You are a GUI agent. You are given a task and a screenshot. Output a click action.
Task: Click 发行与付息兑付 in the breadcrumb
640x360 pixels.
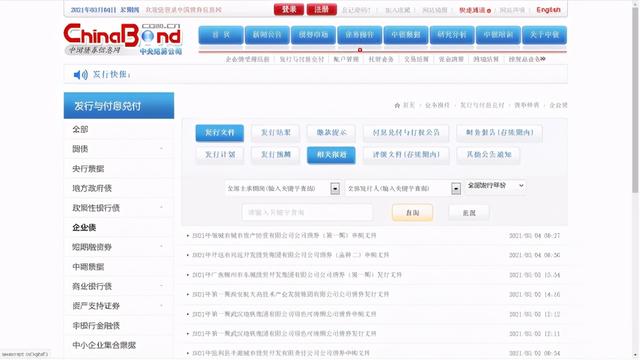482,105
